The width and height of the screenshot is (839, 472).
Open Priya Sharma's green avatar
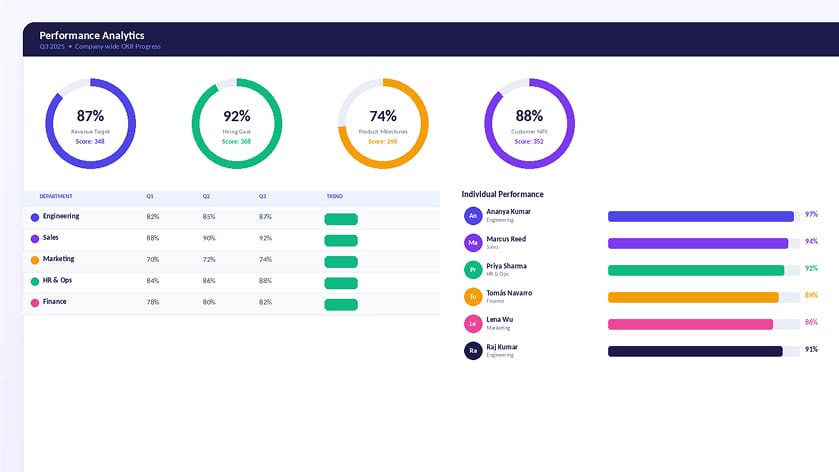473,270
